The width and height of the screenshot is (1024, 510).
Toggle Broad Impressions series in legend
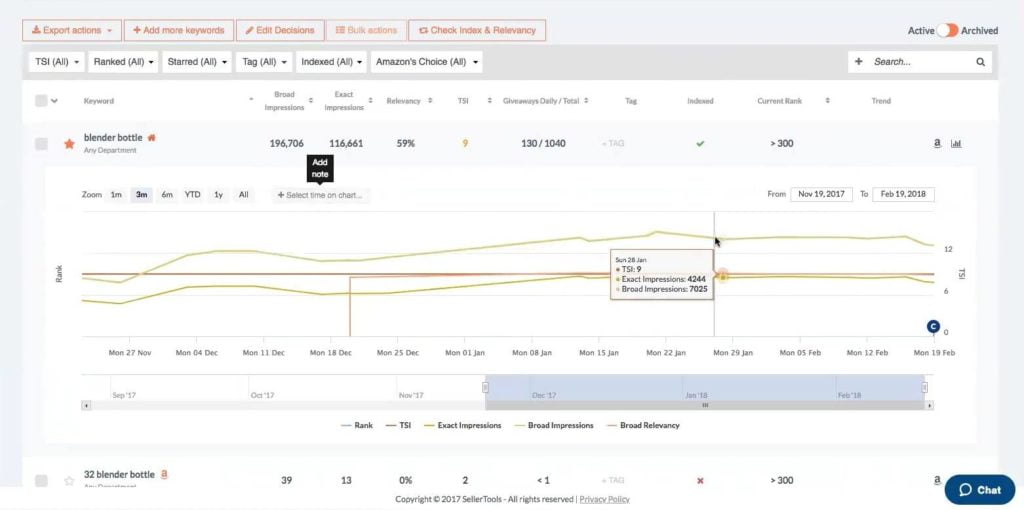(x=554, y=425)
